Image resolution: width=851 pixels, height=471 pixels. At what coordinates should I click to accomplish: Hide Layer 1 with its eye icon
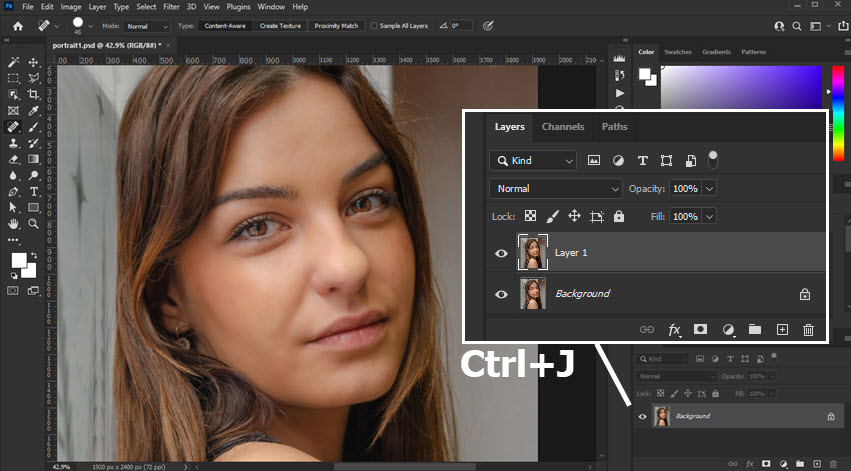point(501,253)
